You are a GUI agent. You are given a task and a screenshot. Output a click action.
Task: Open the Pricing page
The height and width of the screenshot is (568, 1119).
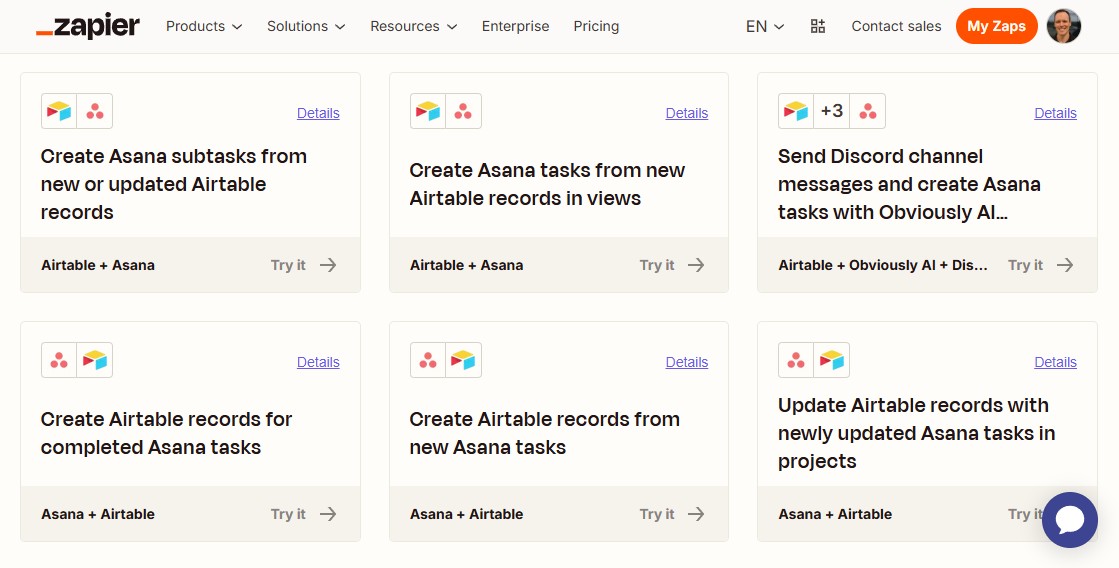tap(596, 26)
